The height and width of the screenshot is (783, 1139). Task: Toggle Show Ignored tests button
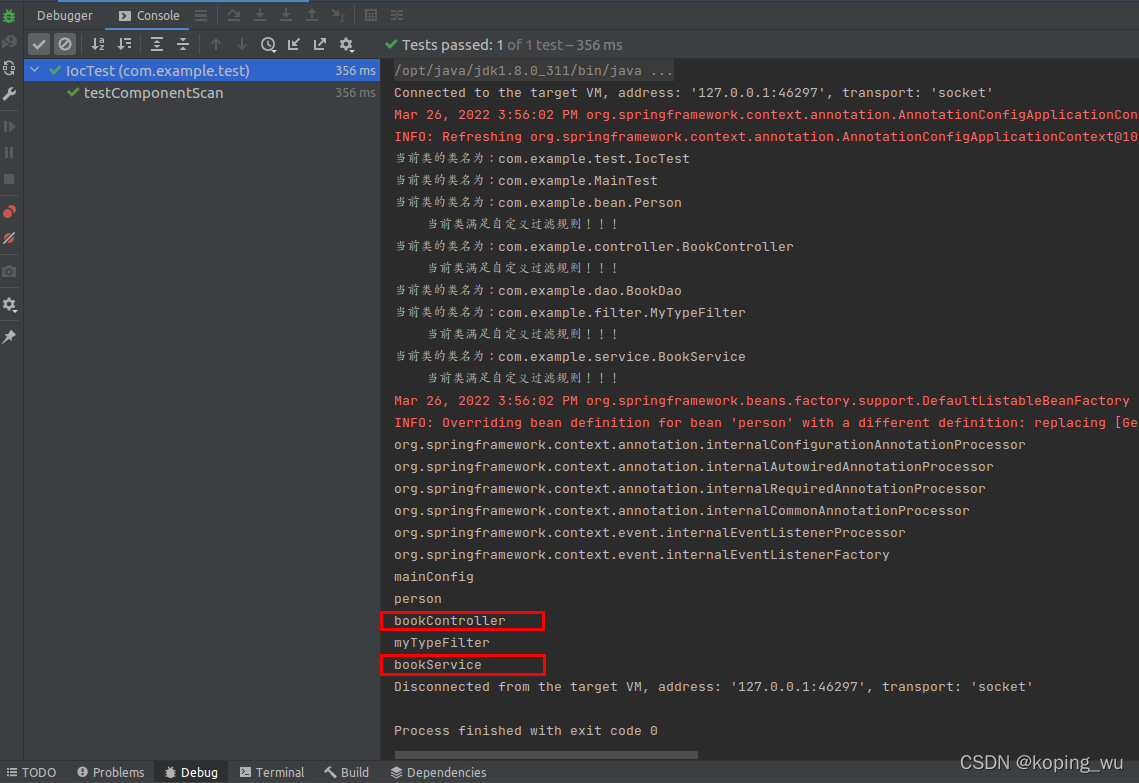[65, 44]
